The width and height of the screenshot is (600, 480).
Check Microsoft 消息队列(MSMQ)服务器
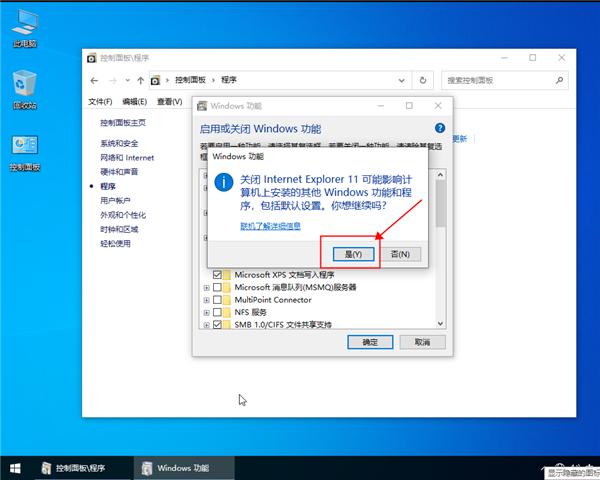tap(217, 287)
